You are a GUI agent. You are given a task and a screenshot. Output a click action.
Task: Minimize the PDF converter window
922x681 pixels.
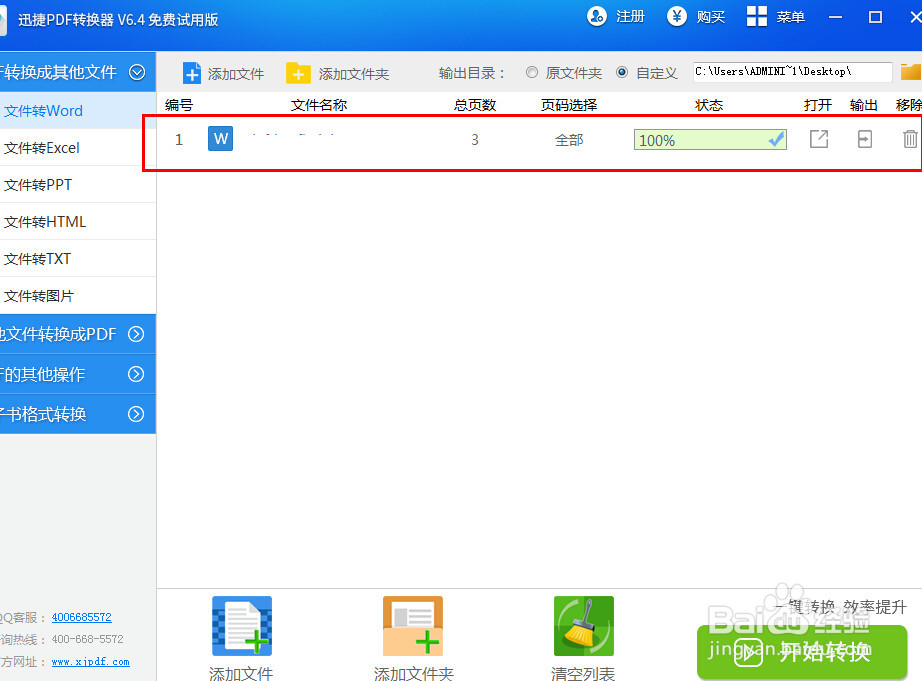click(835, 17)
